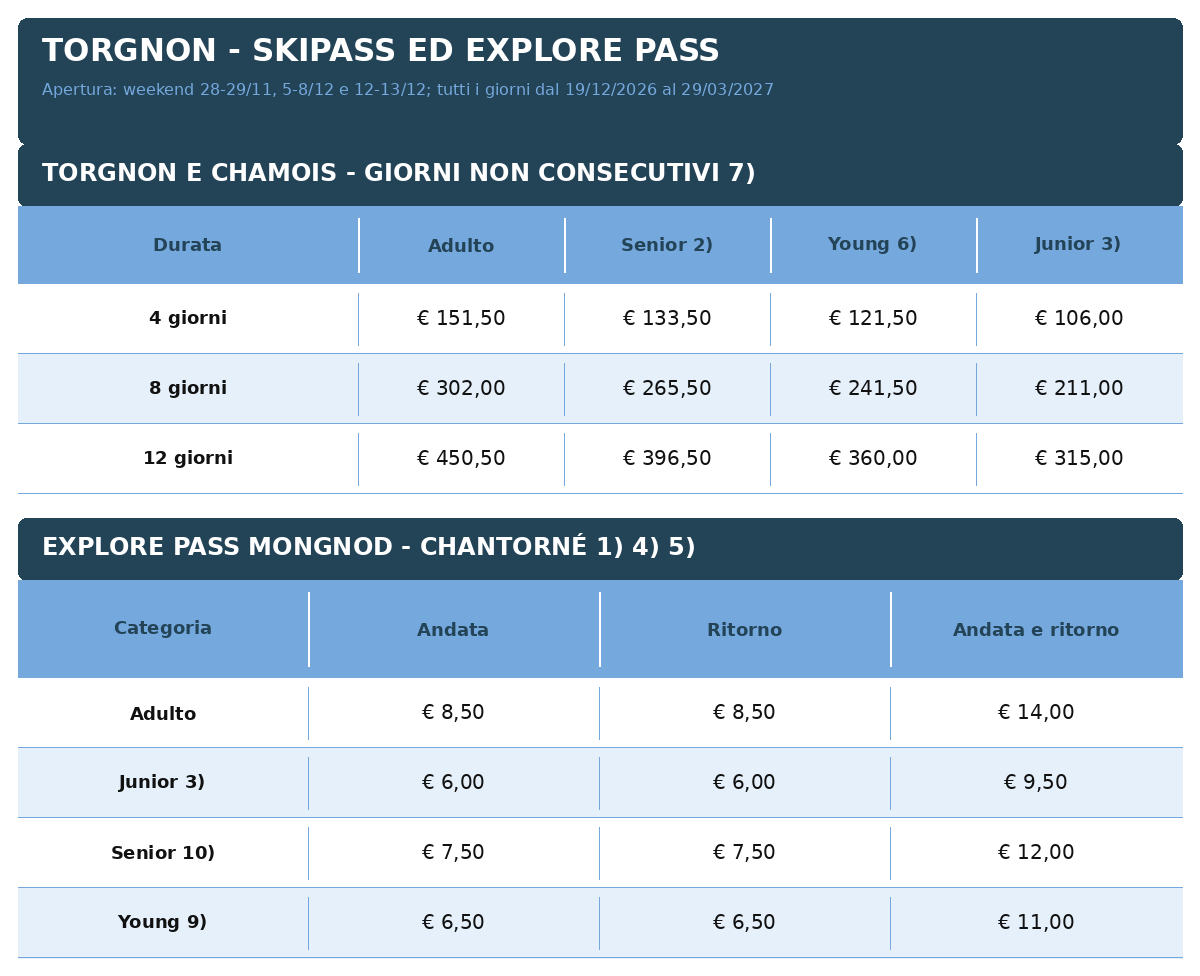Click the 12 giorni row label

[x=188, y=459]
